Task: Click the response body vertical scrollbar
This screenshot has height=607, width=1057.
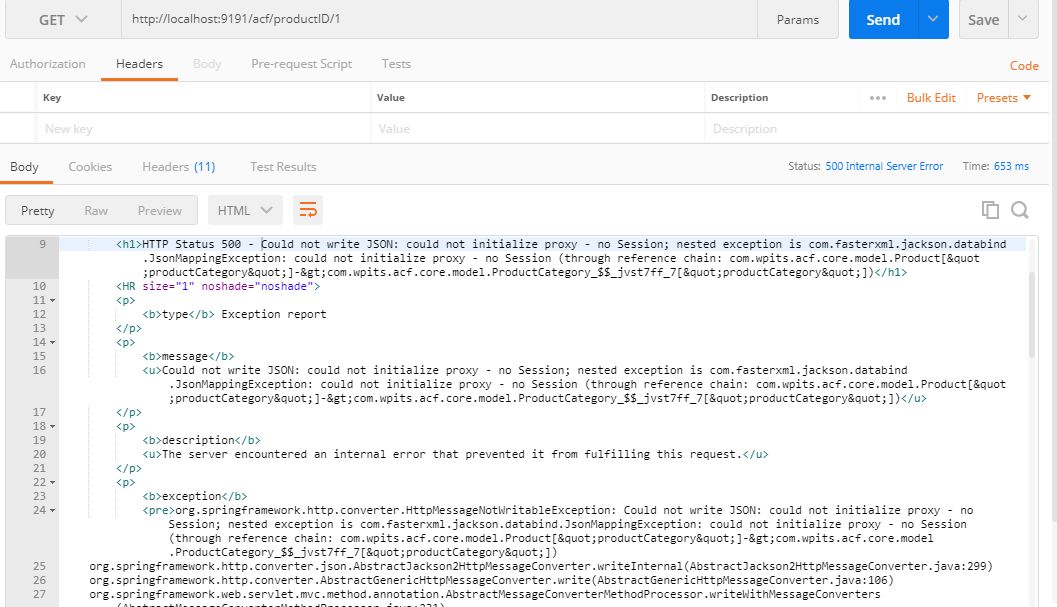Action: tap(1032, 314)
